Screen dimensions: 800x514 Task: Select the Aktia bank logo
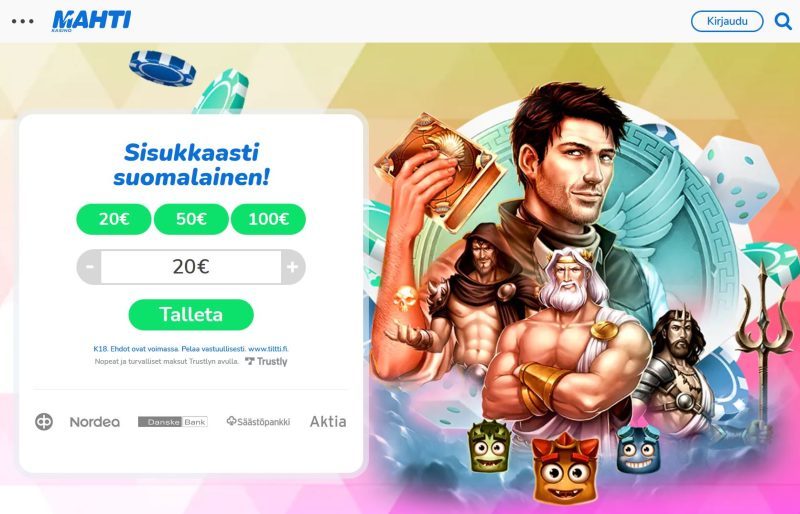coord(328,422)
